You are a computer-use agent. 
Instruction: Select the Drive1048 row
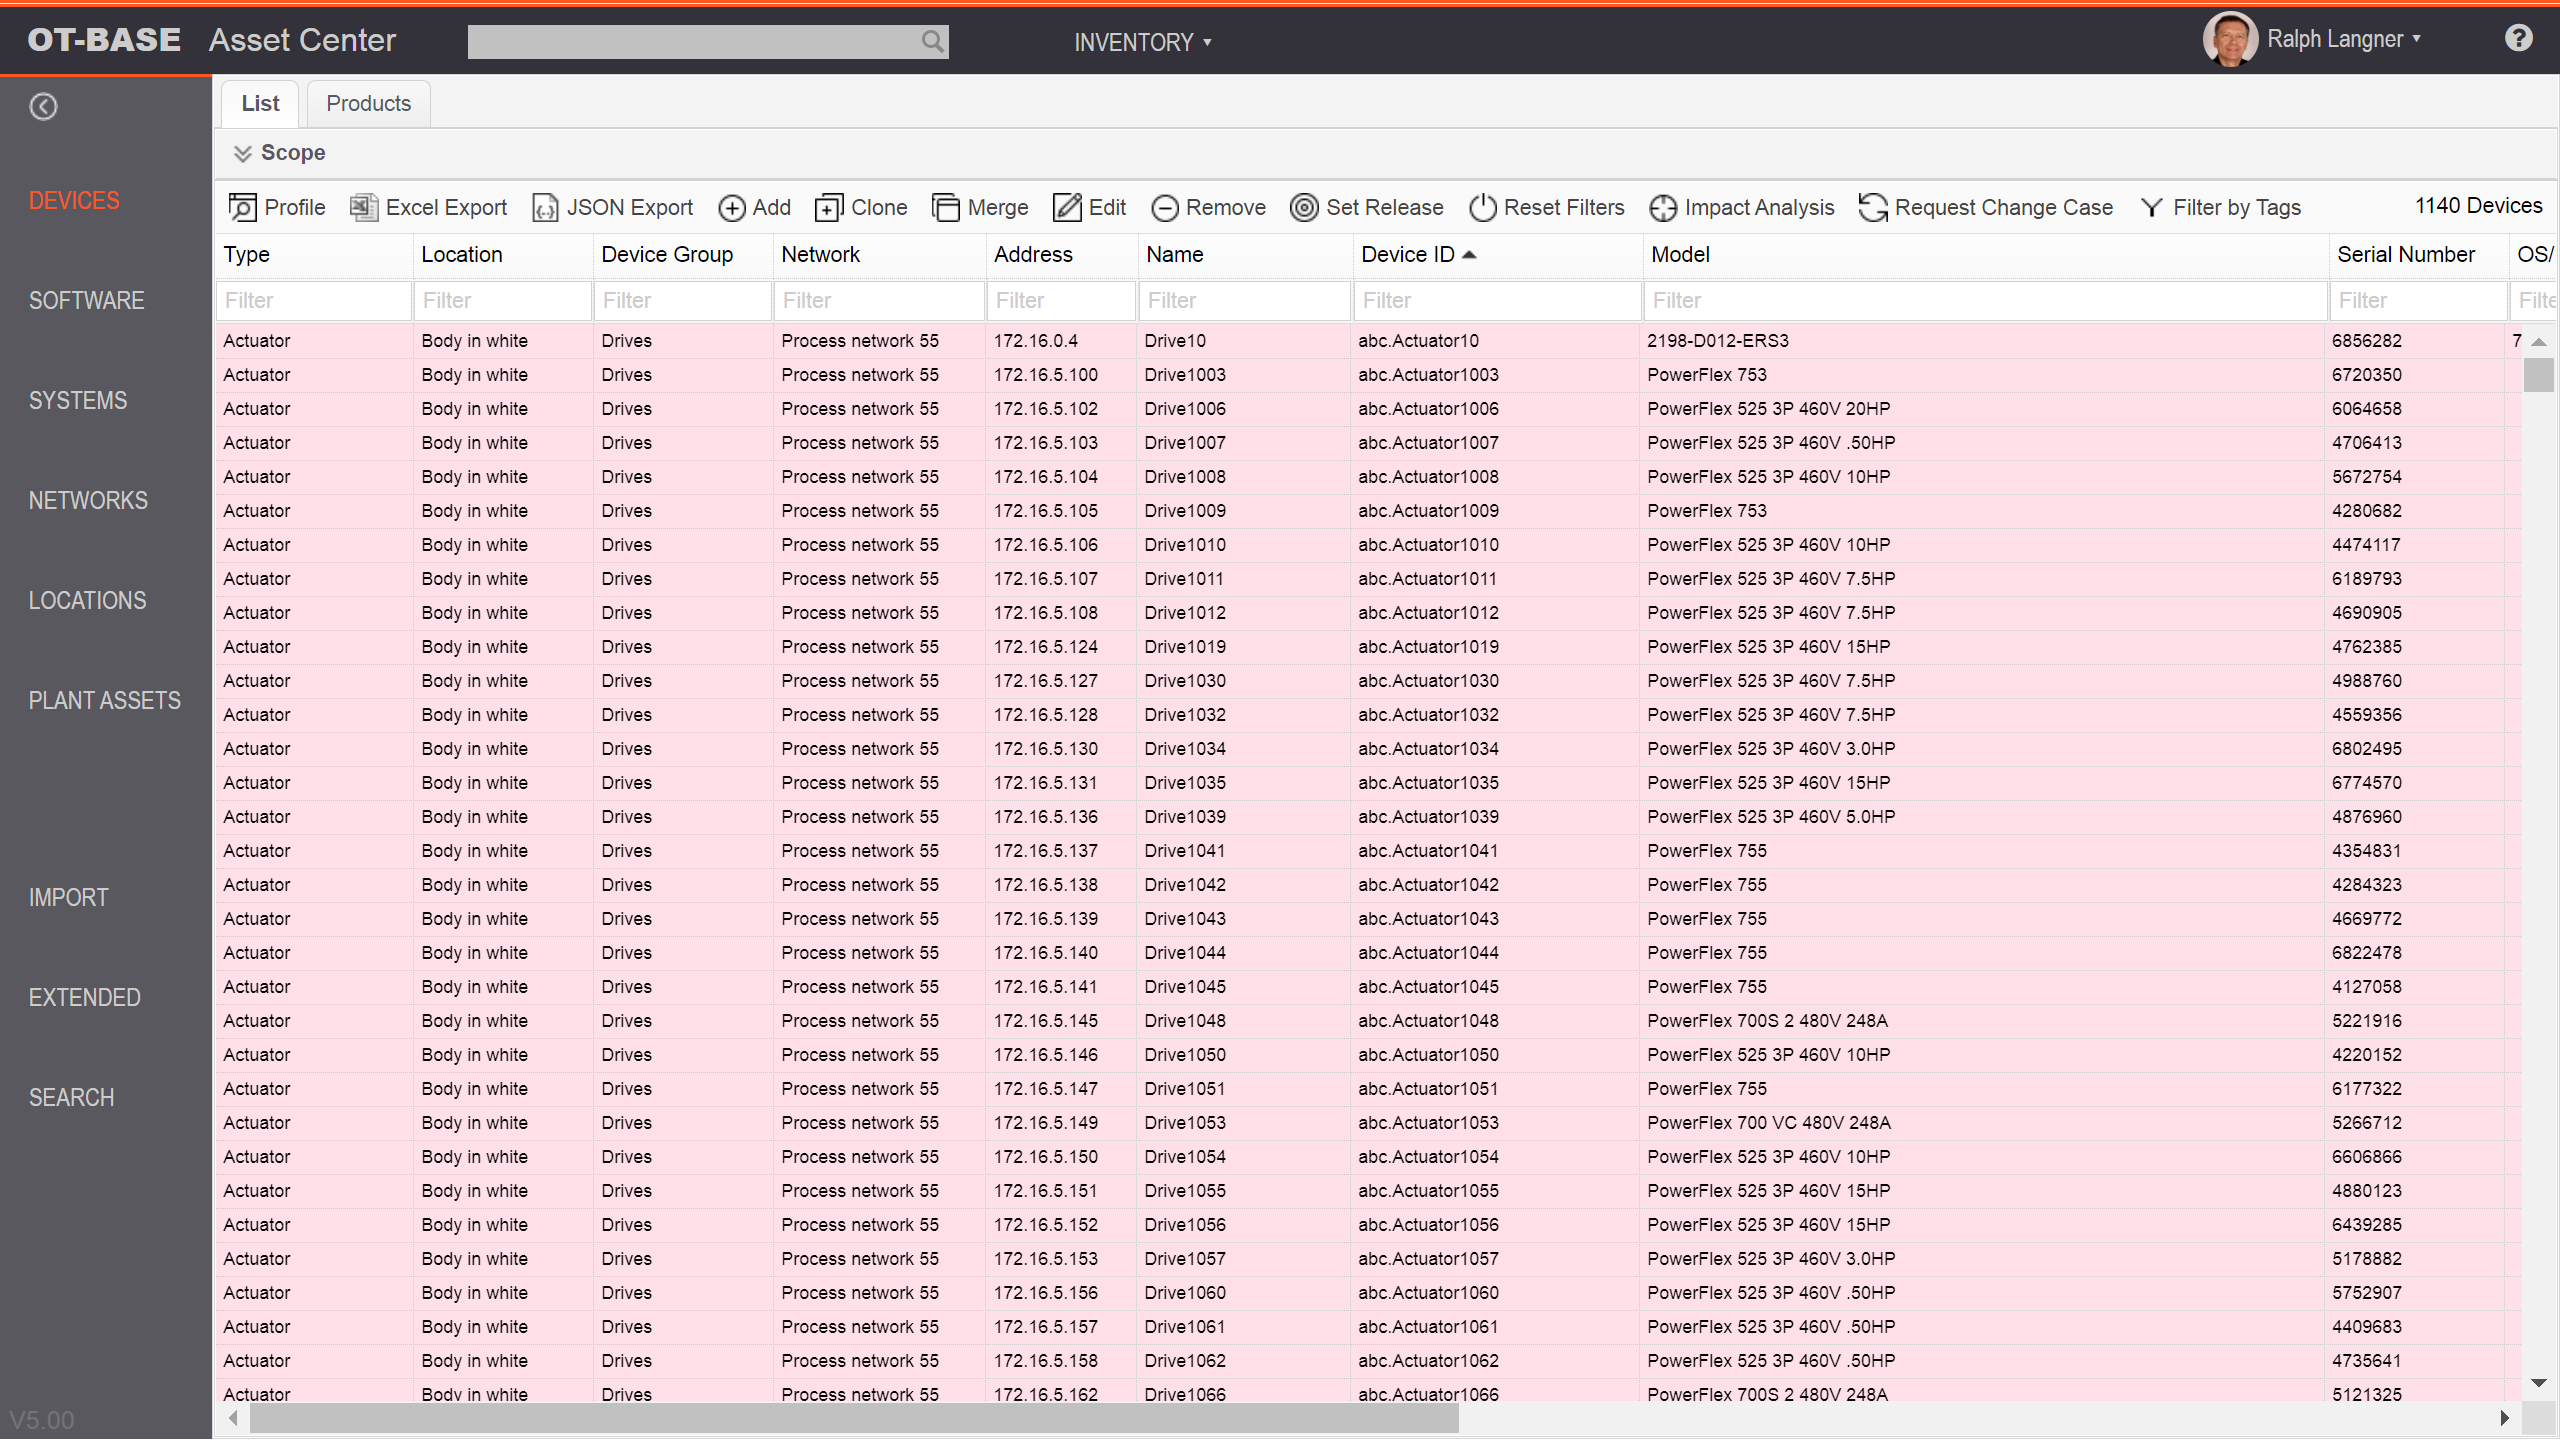[x=1367, y=1021]
